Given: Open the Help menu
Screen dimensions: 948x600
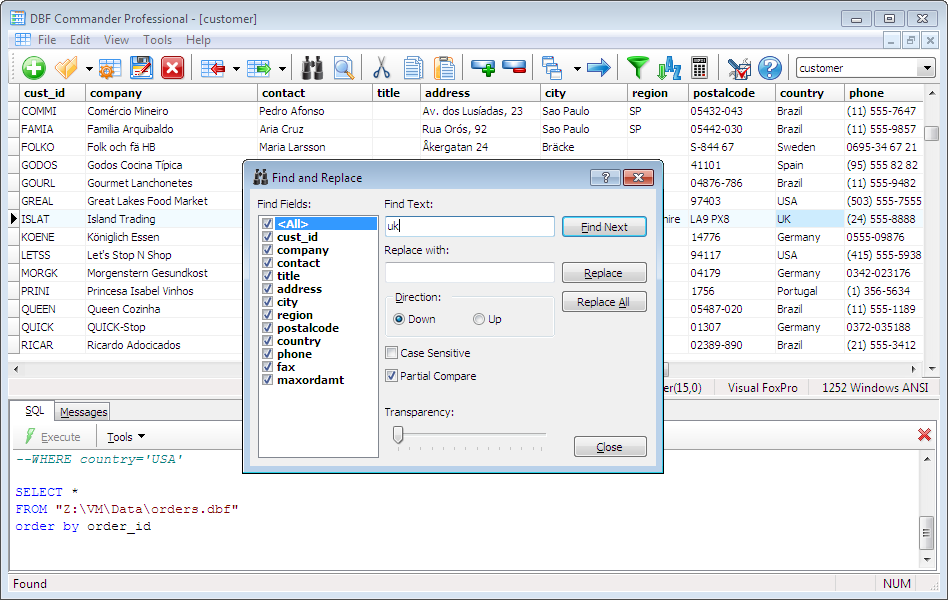Looking at the screenshot, I should click(x=198, y=39).
